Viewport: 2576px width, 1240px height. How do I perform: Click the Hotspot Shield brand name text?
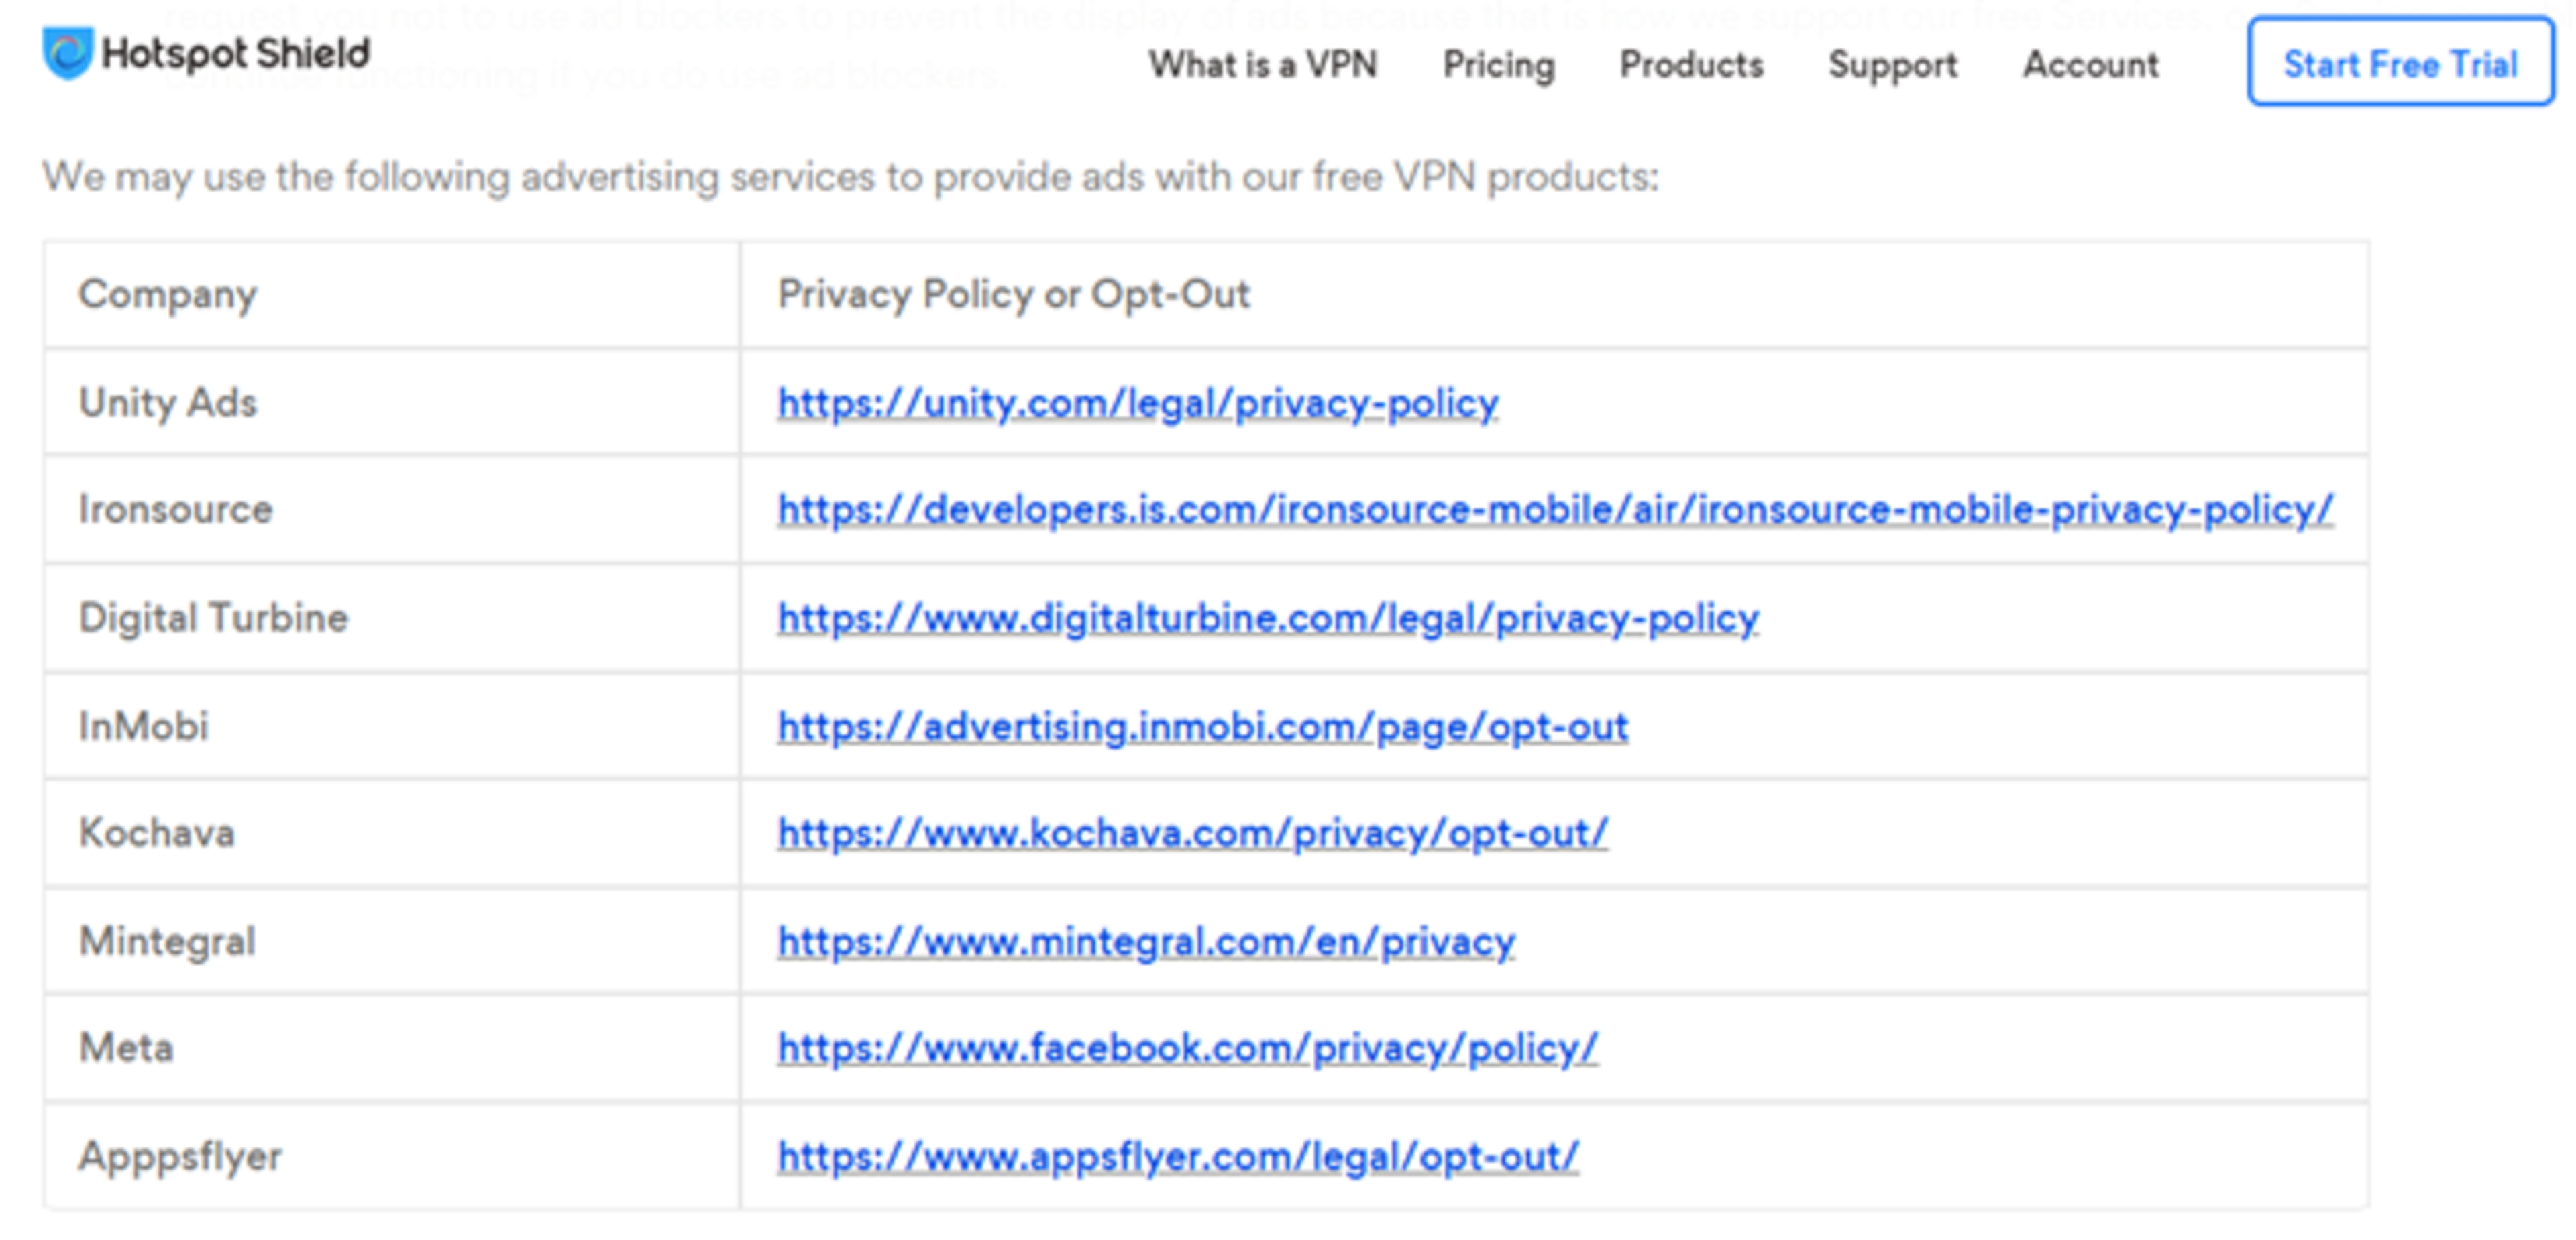point(236,53)
